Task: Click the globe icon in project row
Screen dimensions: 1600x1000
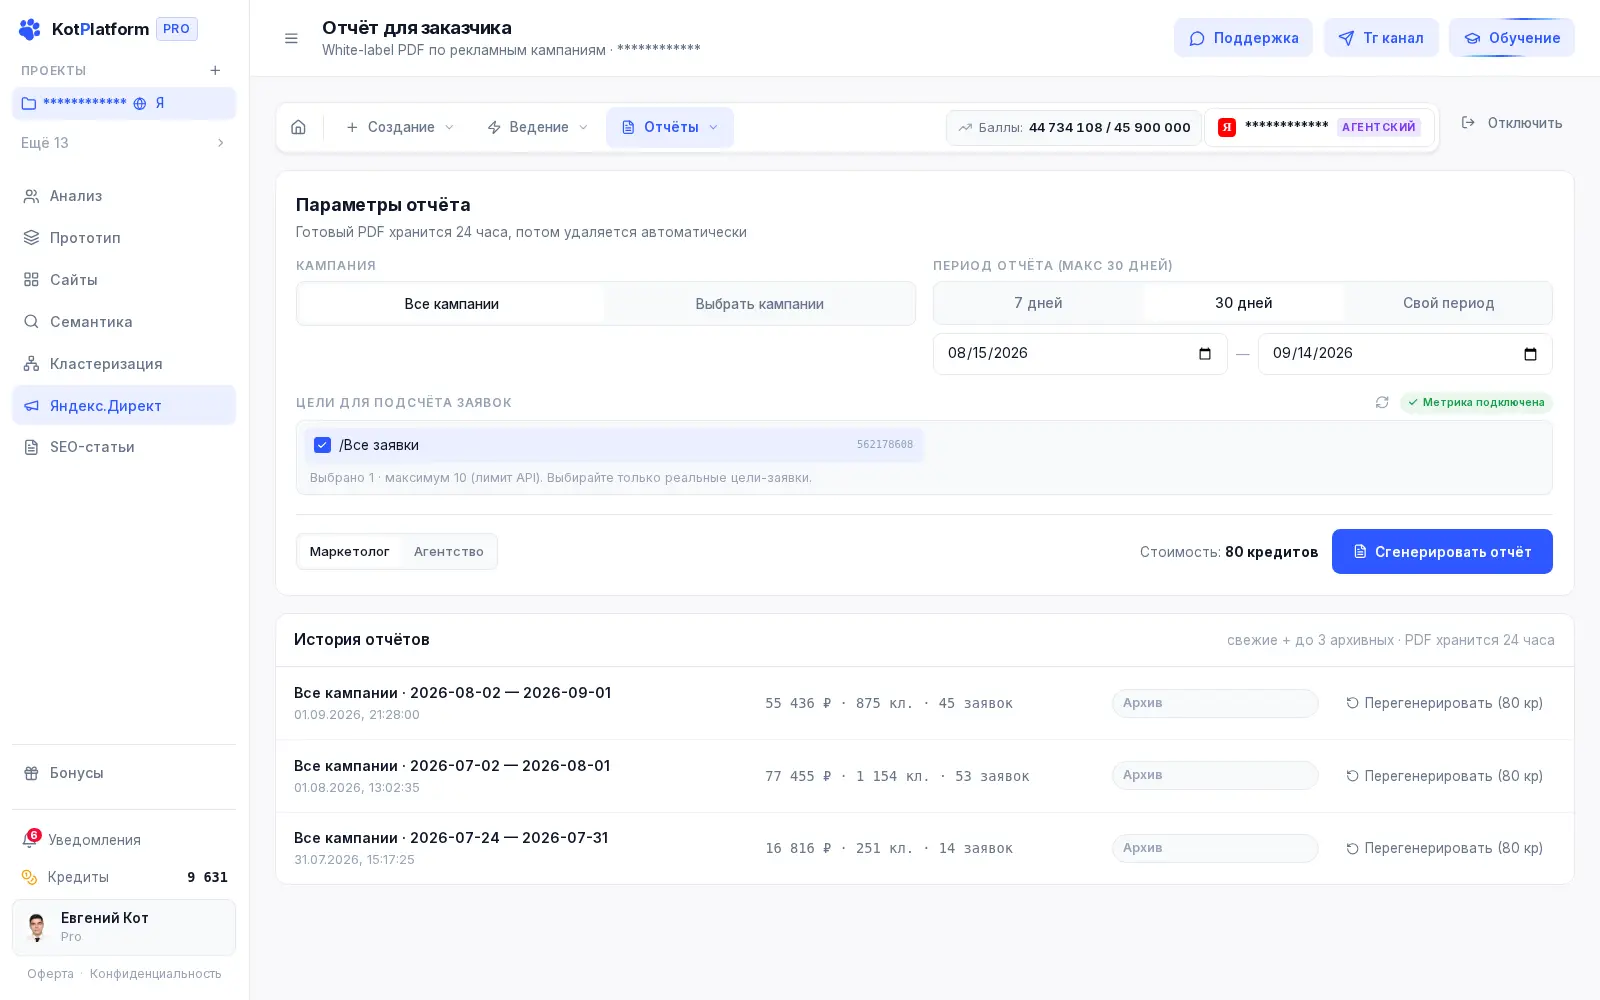Action: tap(140, 103)
